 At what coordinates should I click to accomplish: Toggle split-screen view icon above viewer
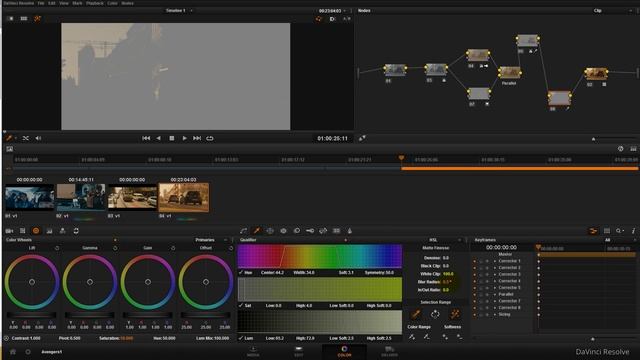coord(24,19)
